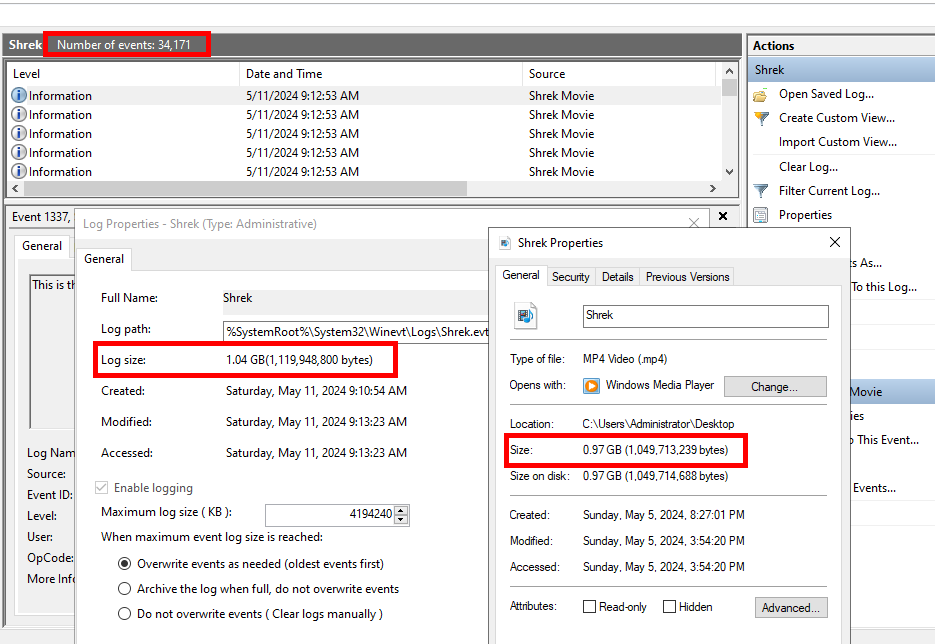The width and height of the screenshot is (935, 644).
Task: Close the Log Properties dialog
Action: pyautogui.click(x=693, y=223)
